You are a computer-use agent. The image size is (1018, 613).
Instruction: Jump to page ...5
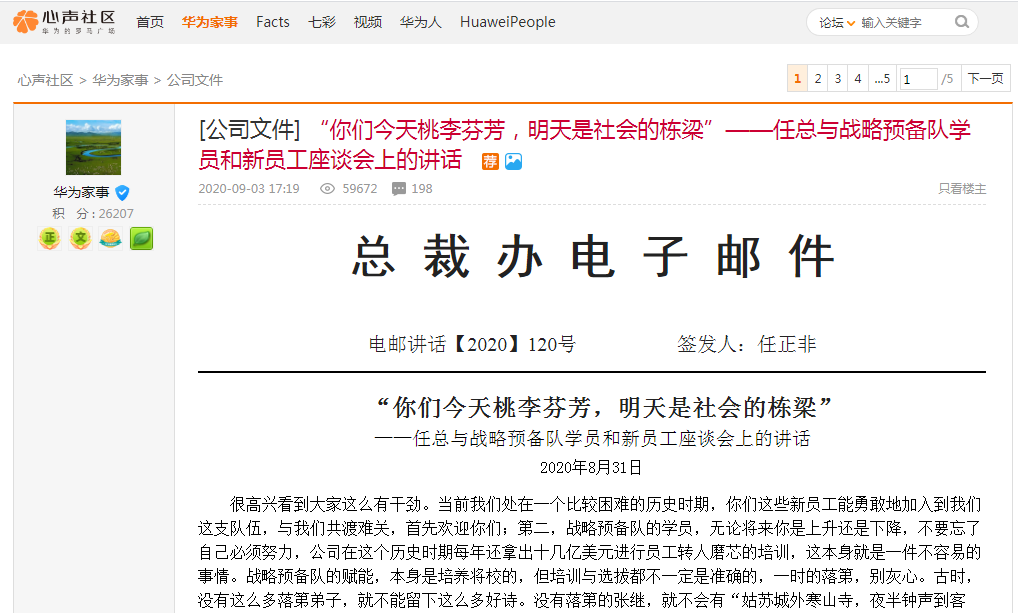[882, 79]
